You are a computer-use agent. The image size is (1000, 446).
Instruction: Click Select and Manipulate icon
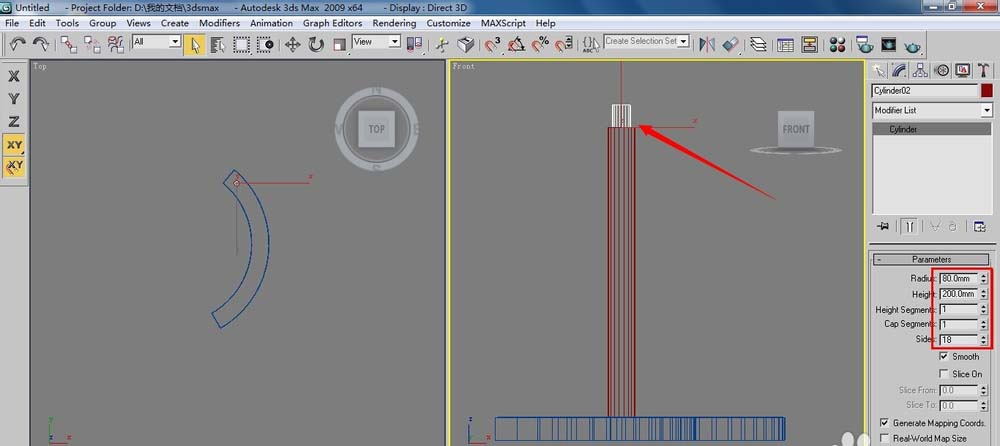pyautogui.click(x=443, y=44)
